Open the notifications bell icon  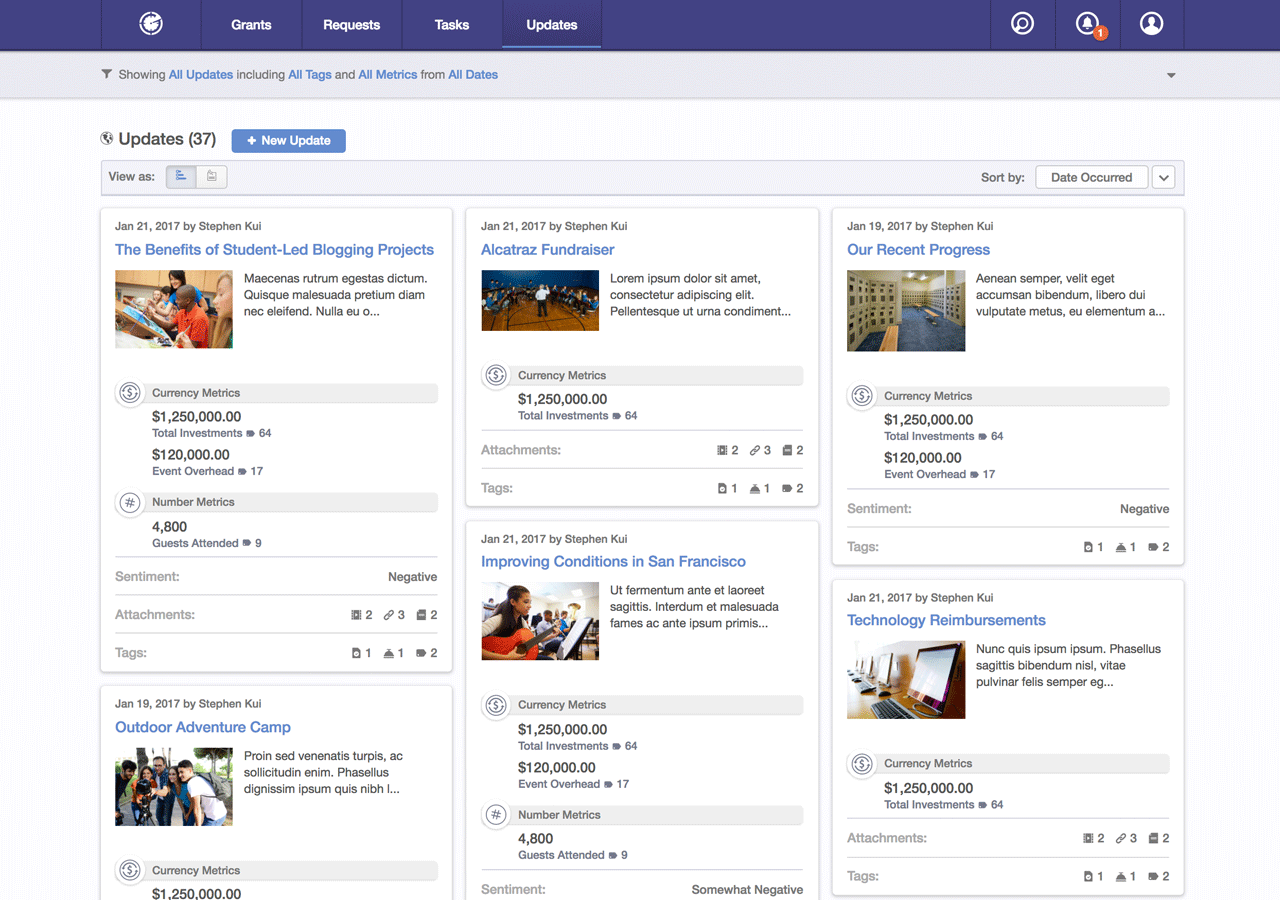point(1087,24)
